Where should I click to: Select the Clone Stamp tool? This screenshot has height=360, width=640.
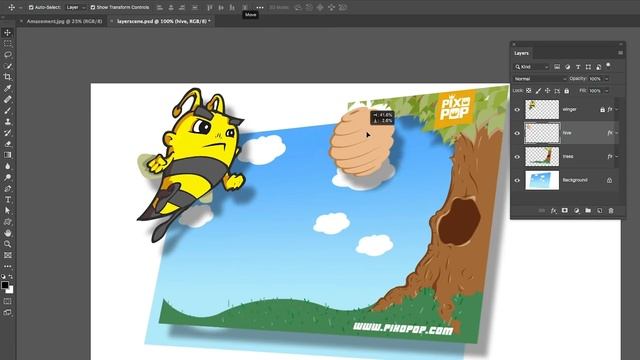click(7, 122)
